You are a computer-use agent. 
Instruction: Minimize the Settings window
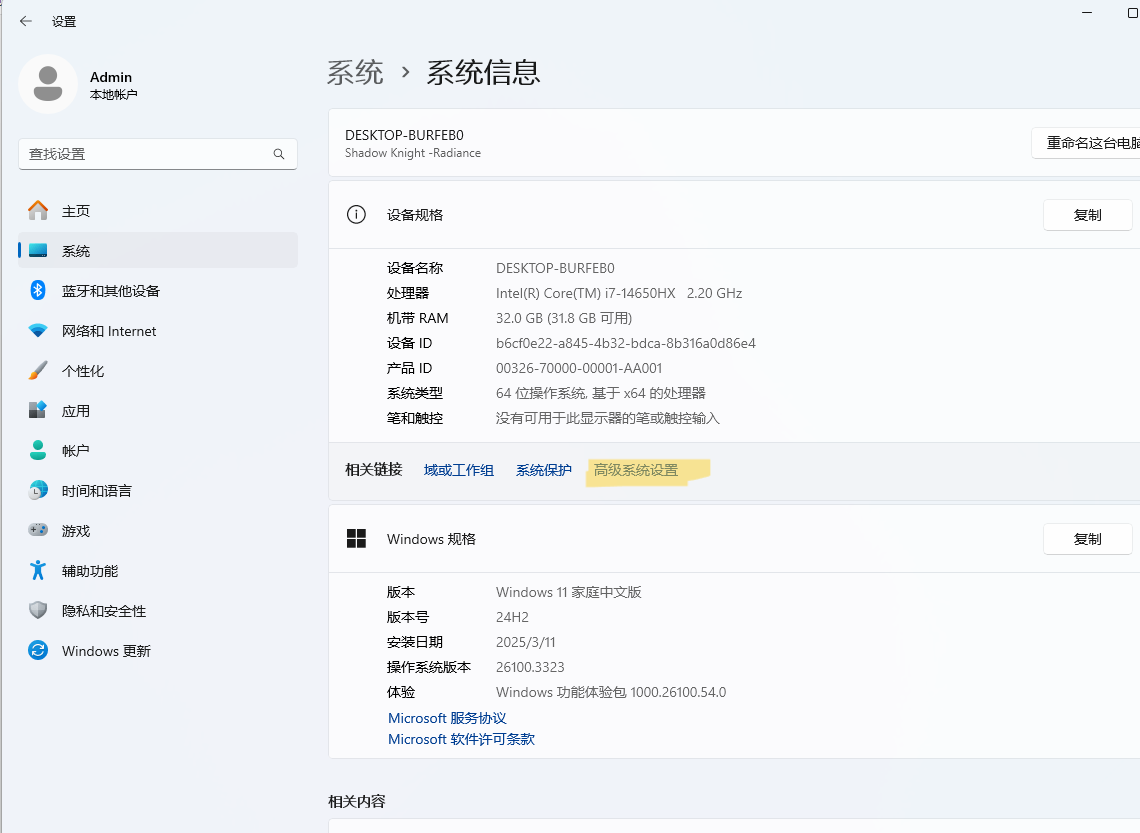click(x=1087, y=13)
